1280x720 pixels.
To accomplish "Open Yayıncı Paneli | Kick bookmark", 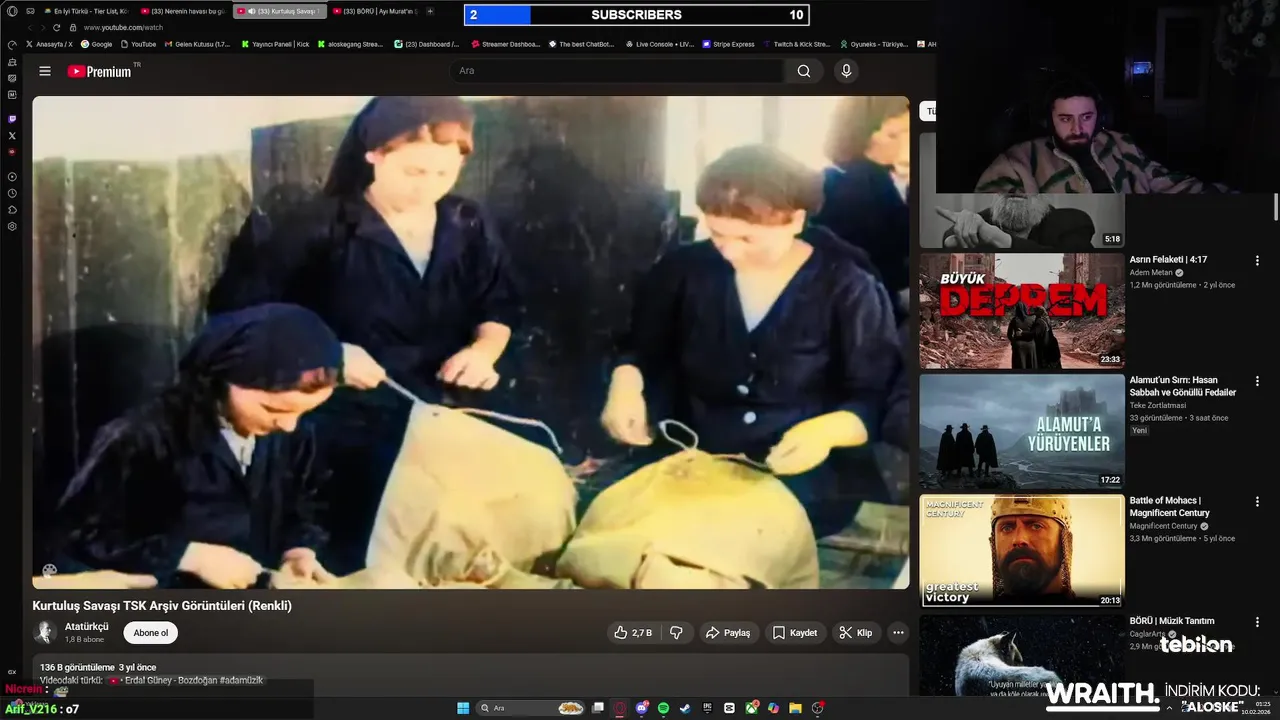I will coord(275,44).
